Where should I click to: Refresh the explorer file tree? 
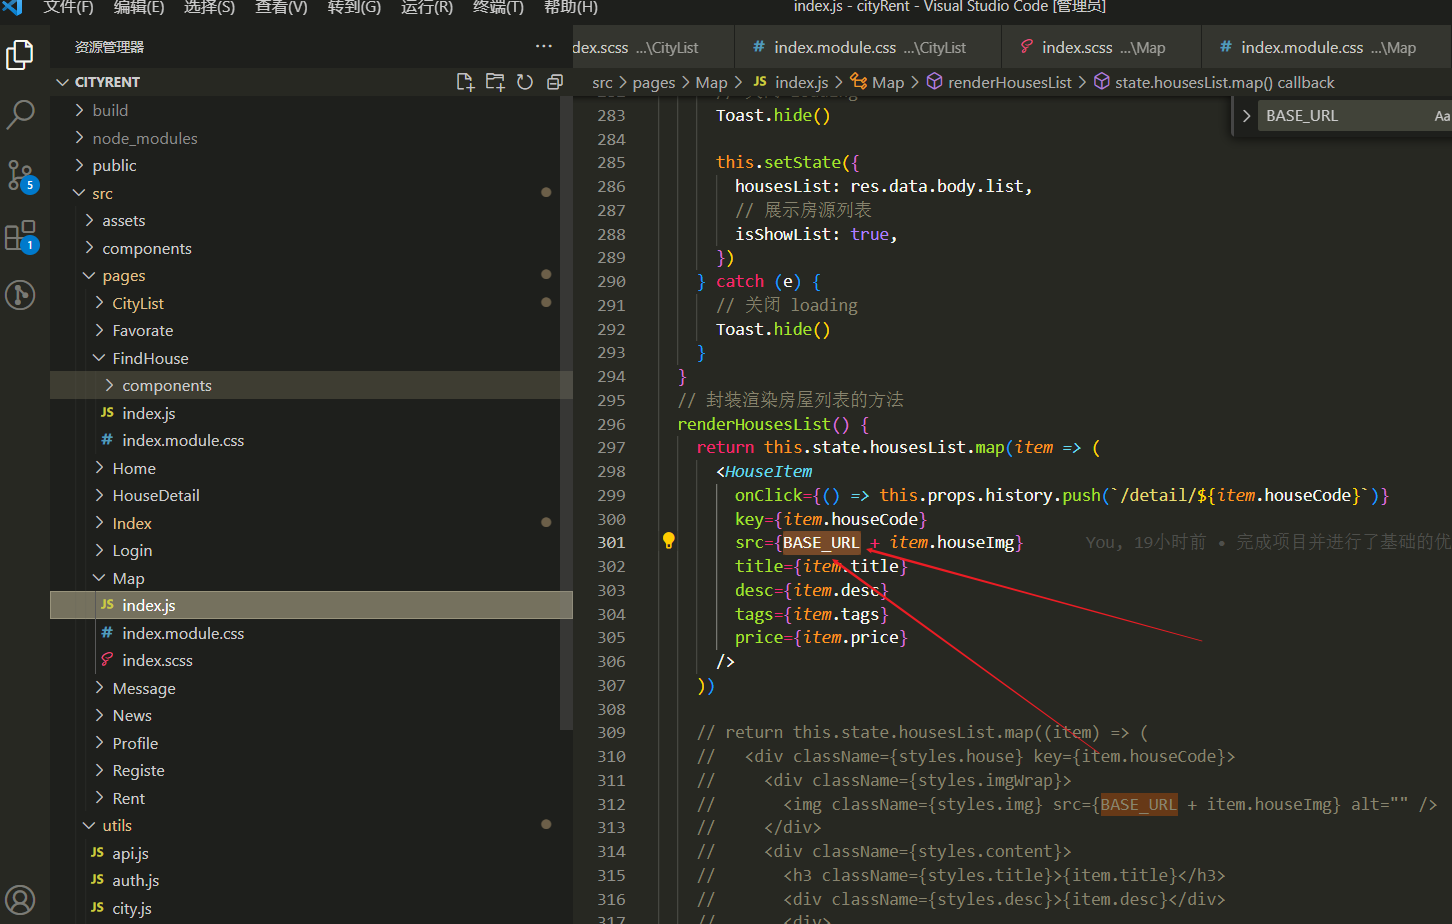[525, 82]
